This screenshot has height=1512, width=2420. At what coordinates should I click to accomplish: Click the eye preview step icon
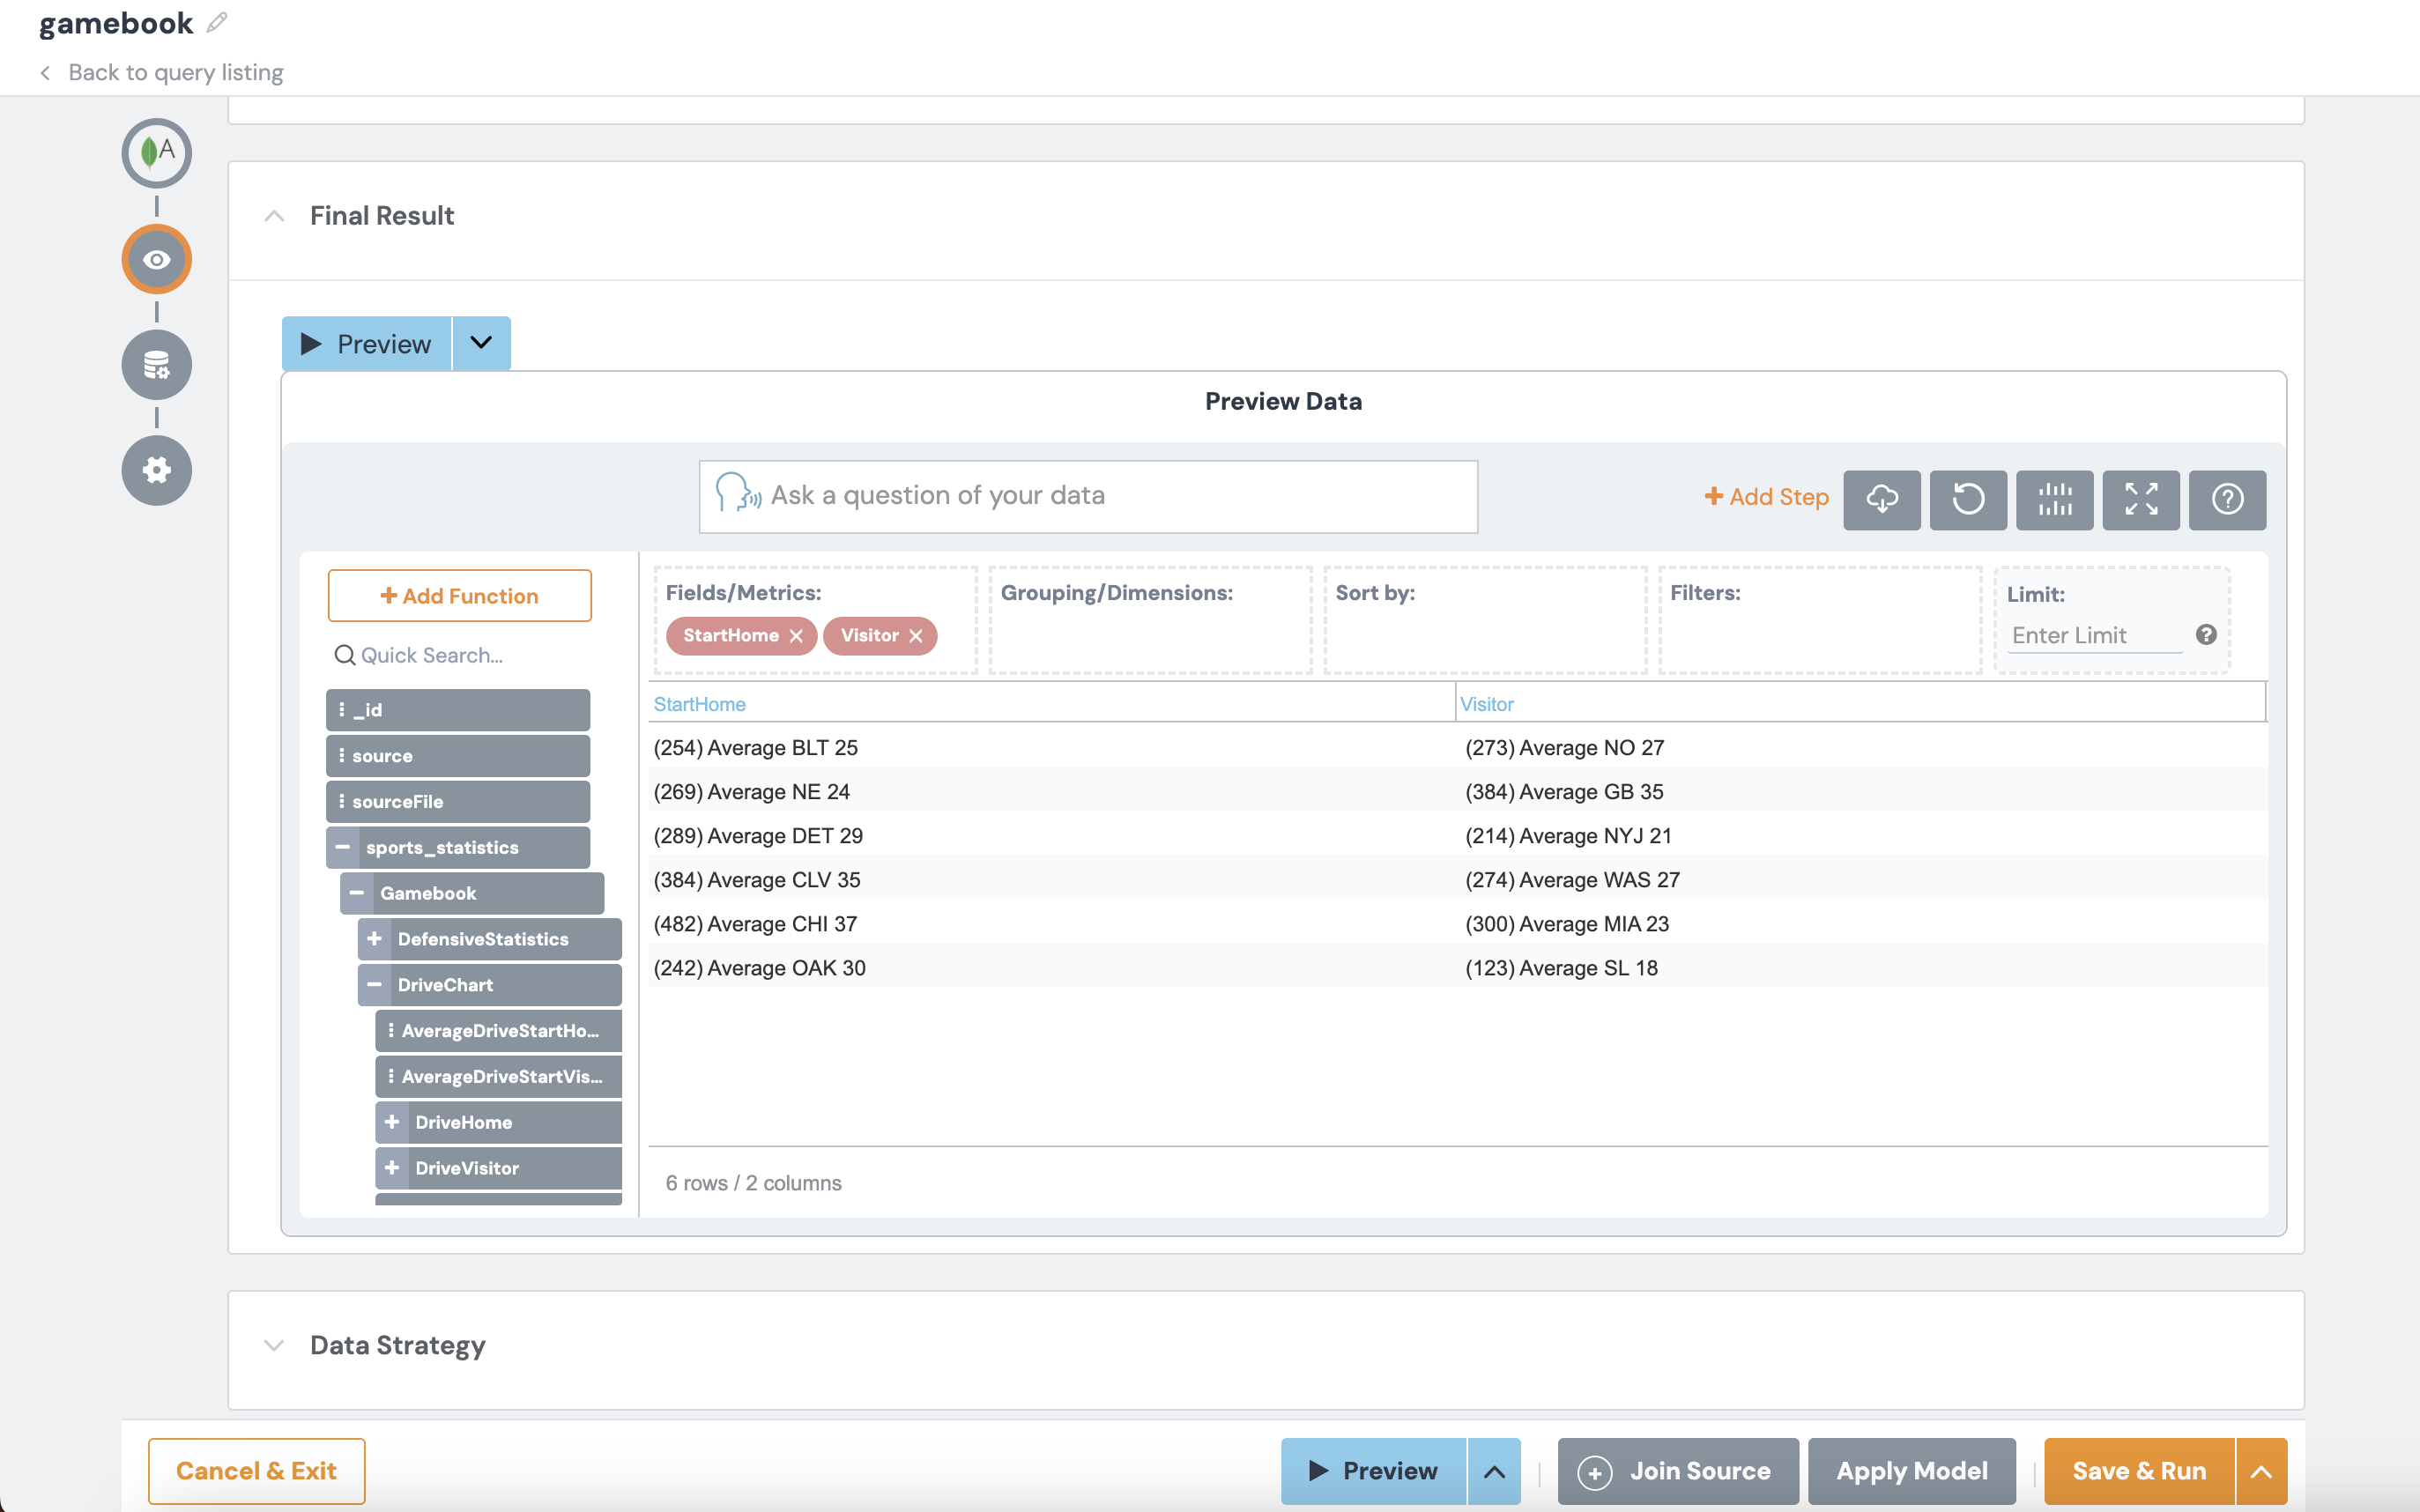pos(156,259)
